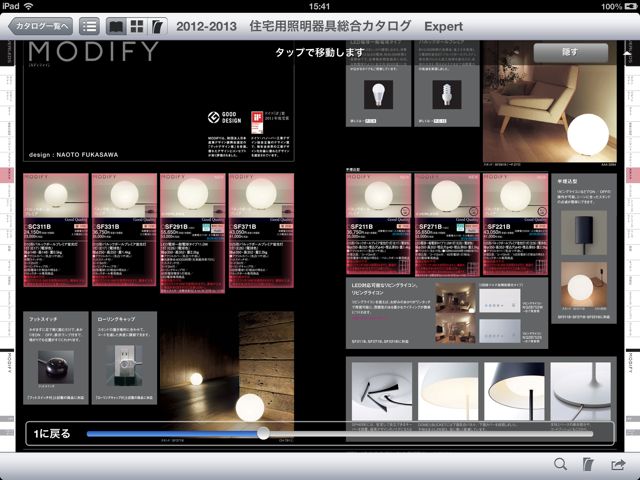Tap 1に戻る to return to page 1
Screen dimensions: 640x480
(52, 433)
